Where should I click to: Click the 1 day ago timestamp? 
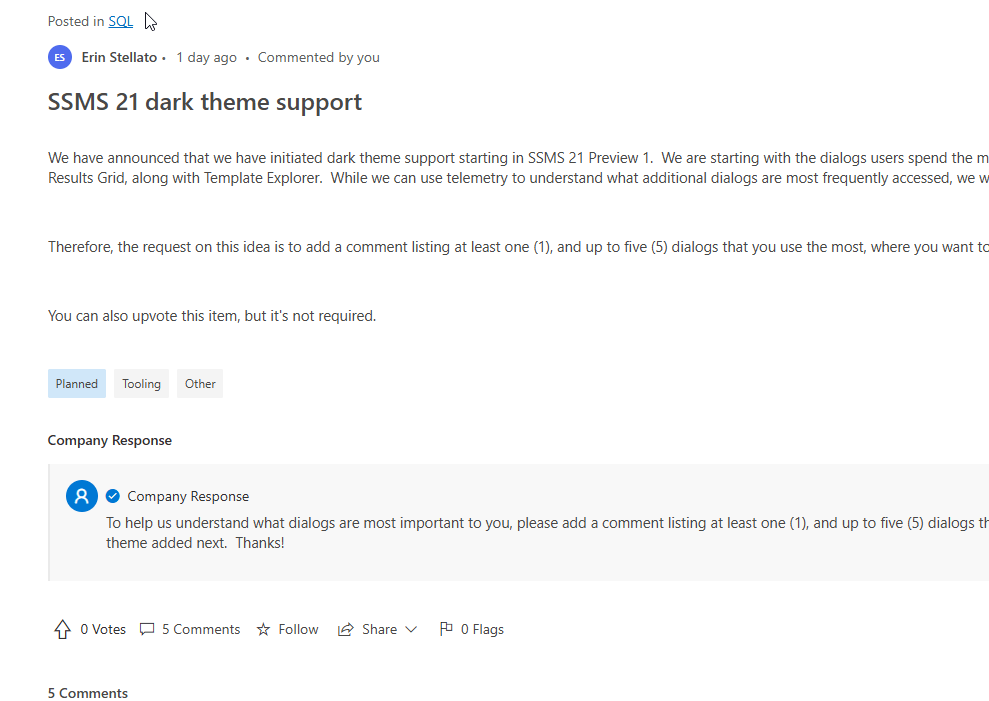(x=206, y=57)
